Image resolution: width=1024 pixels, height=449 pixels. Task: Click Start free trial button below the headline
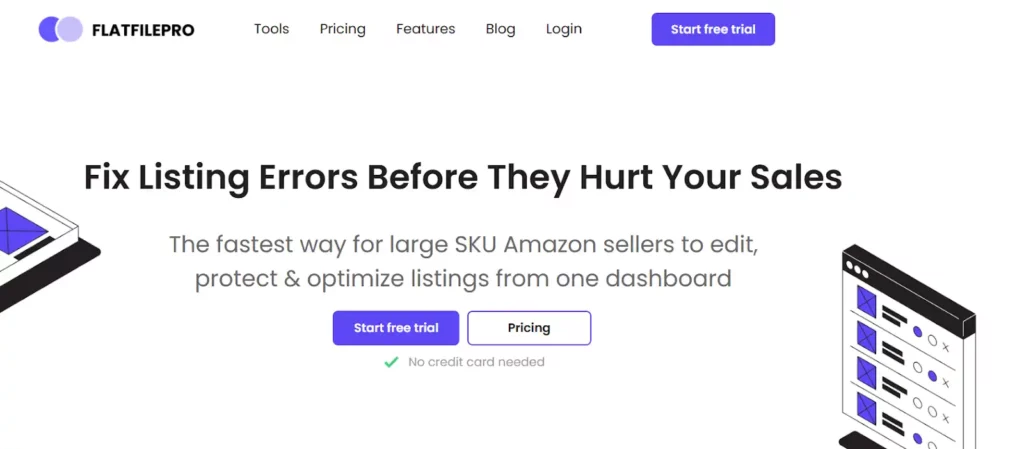[396, 328]
